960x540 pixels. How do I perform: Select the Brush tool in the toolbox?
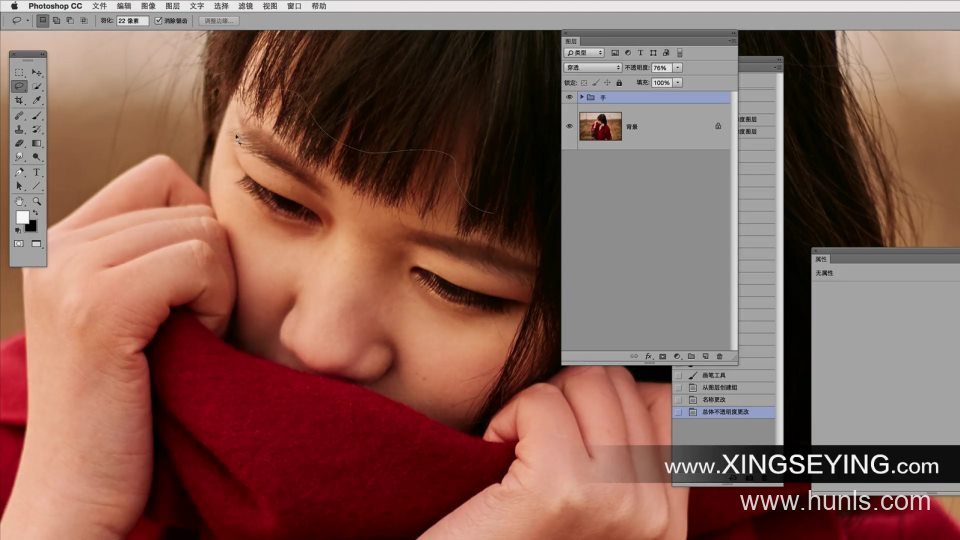(37, 115)
